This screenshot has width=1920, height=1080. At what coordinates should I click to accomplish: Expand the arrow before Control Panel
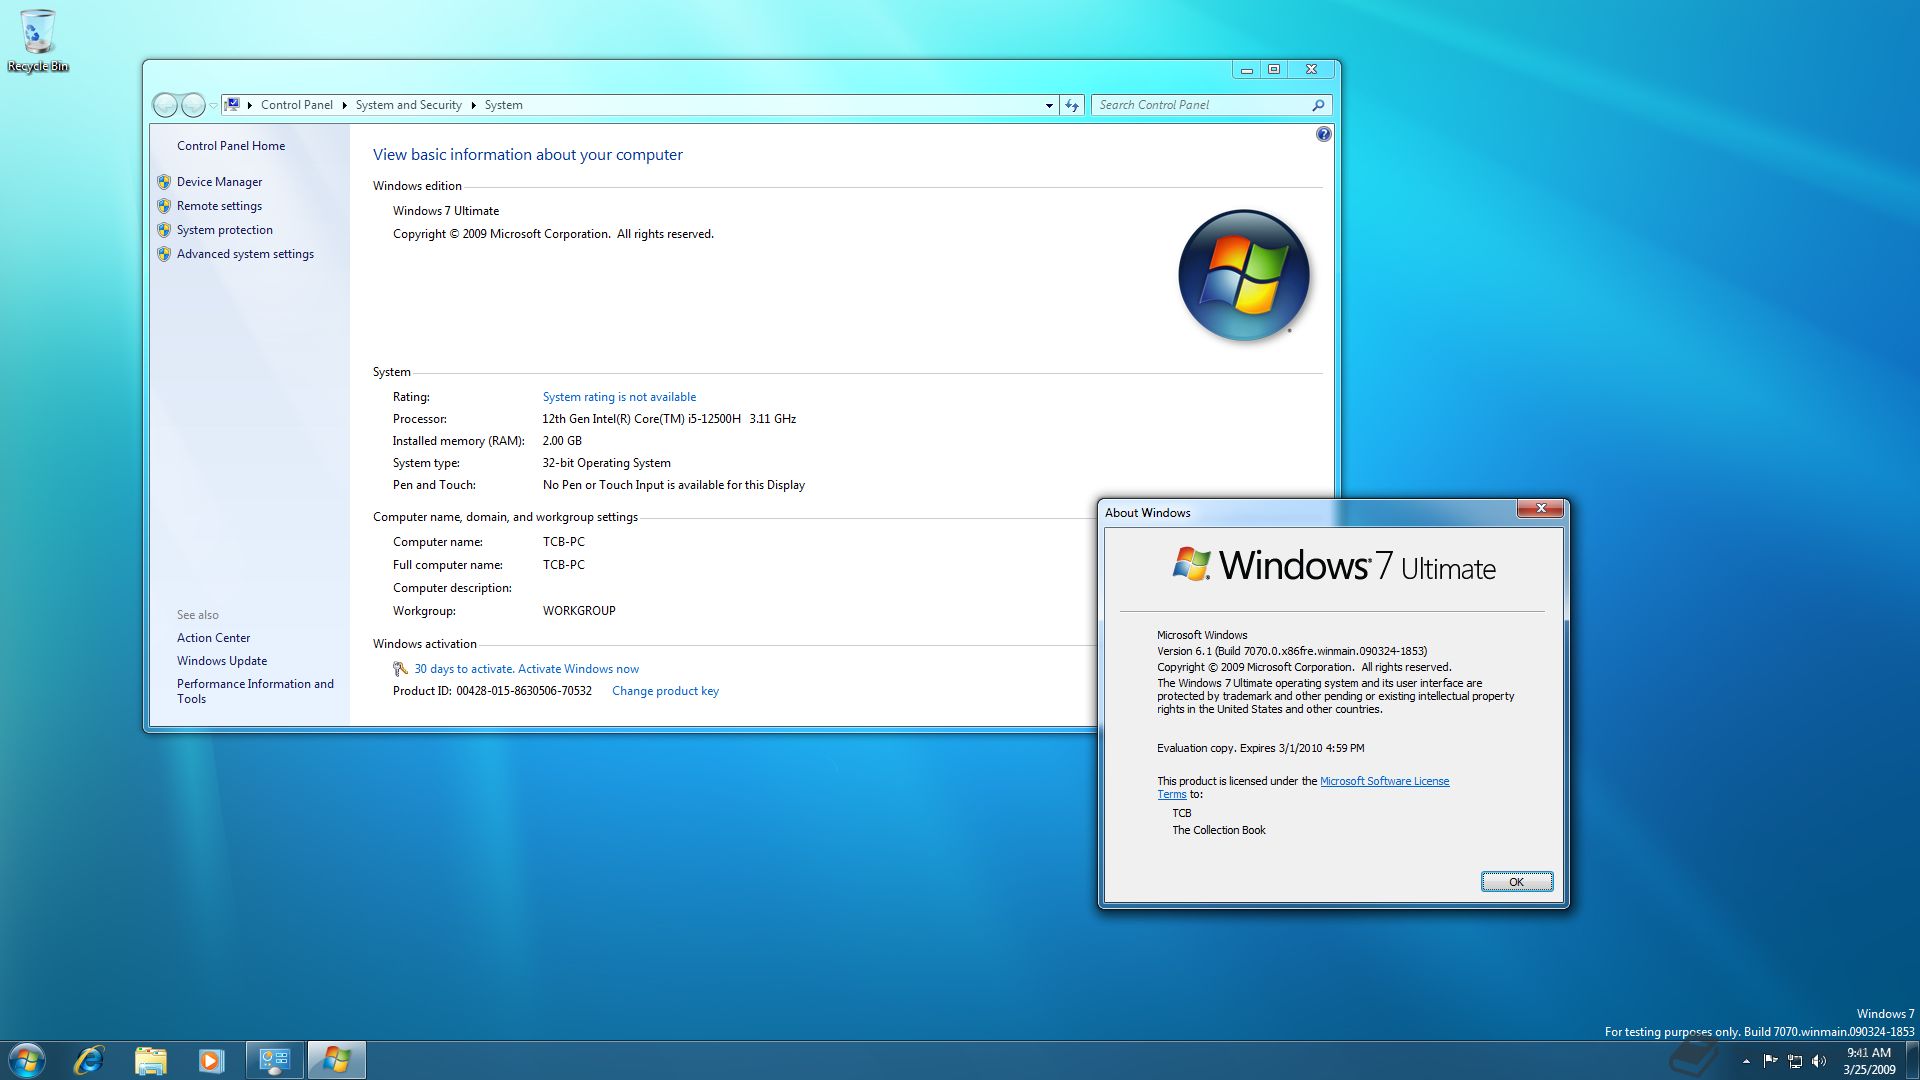point(249,105)
